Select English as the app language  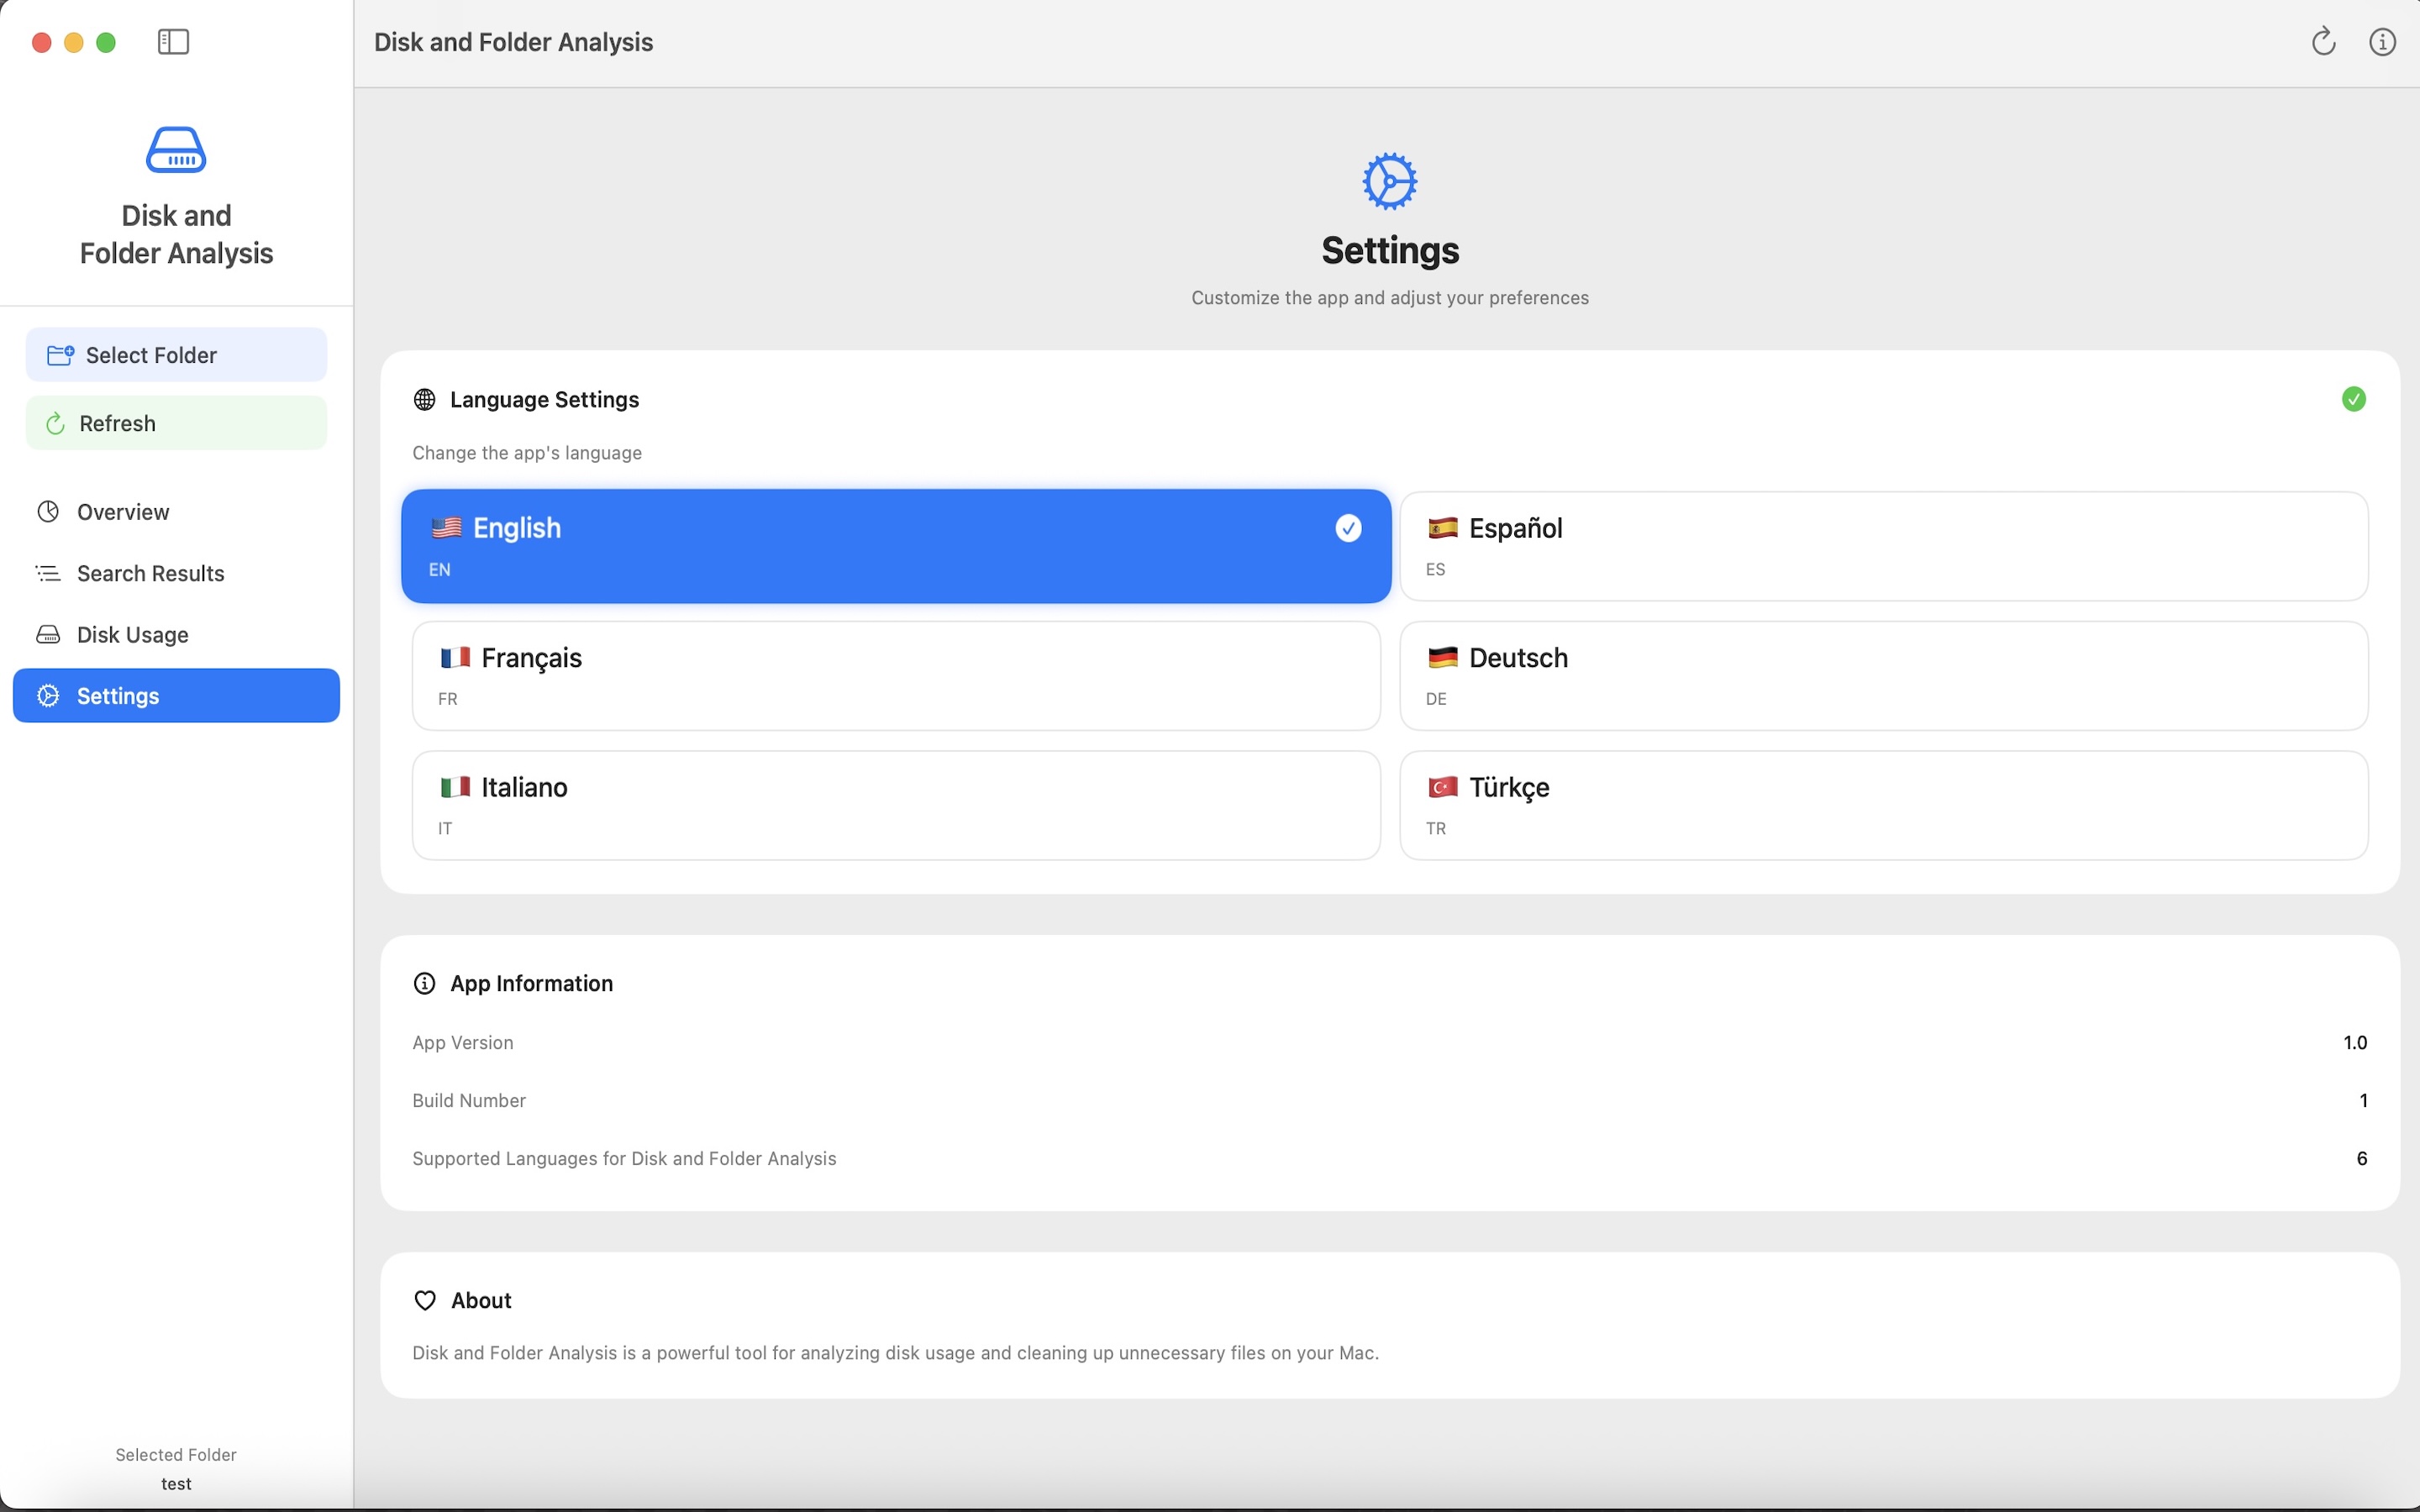tap(896, 546)
